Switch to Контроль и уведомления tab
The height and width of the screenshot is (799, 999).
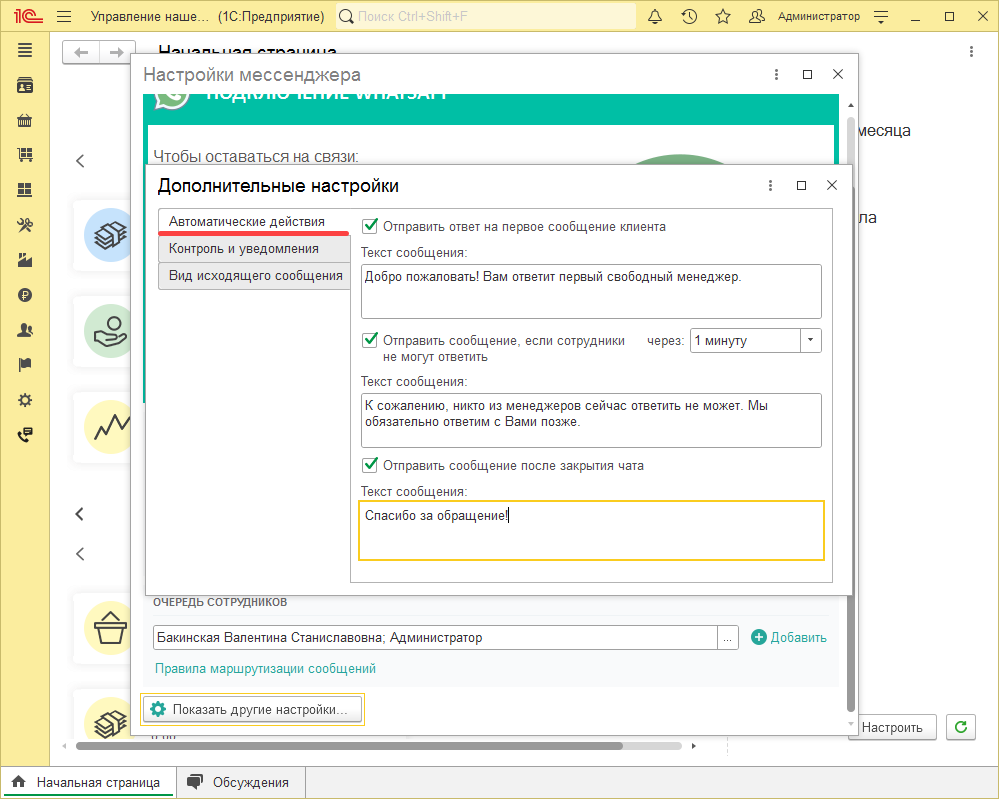[244, 249]
